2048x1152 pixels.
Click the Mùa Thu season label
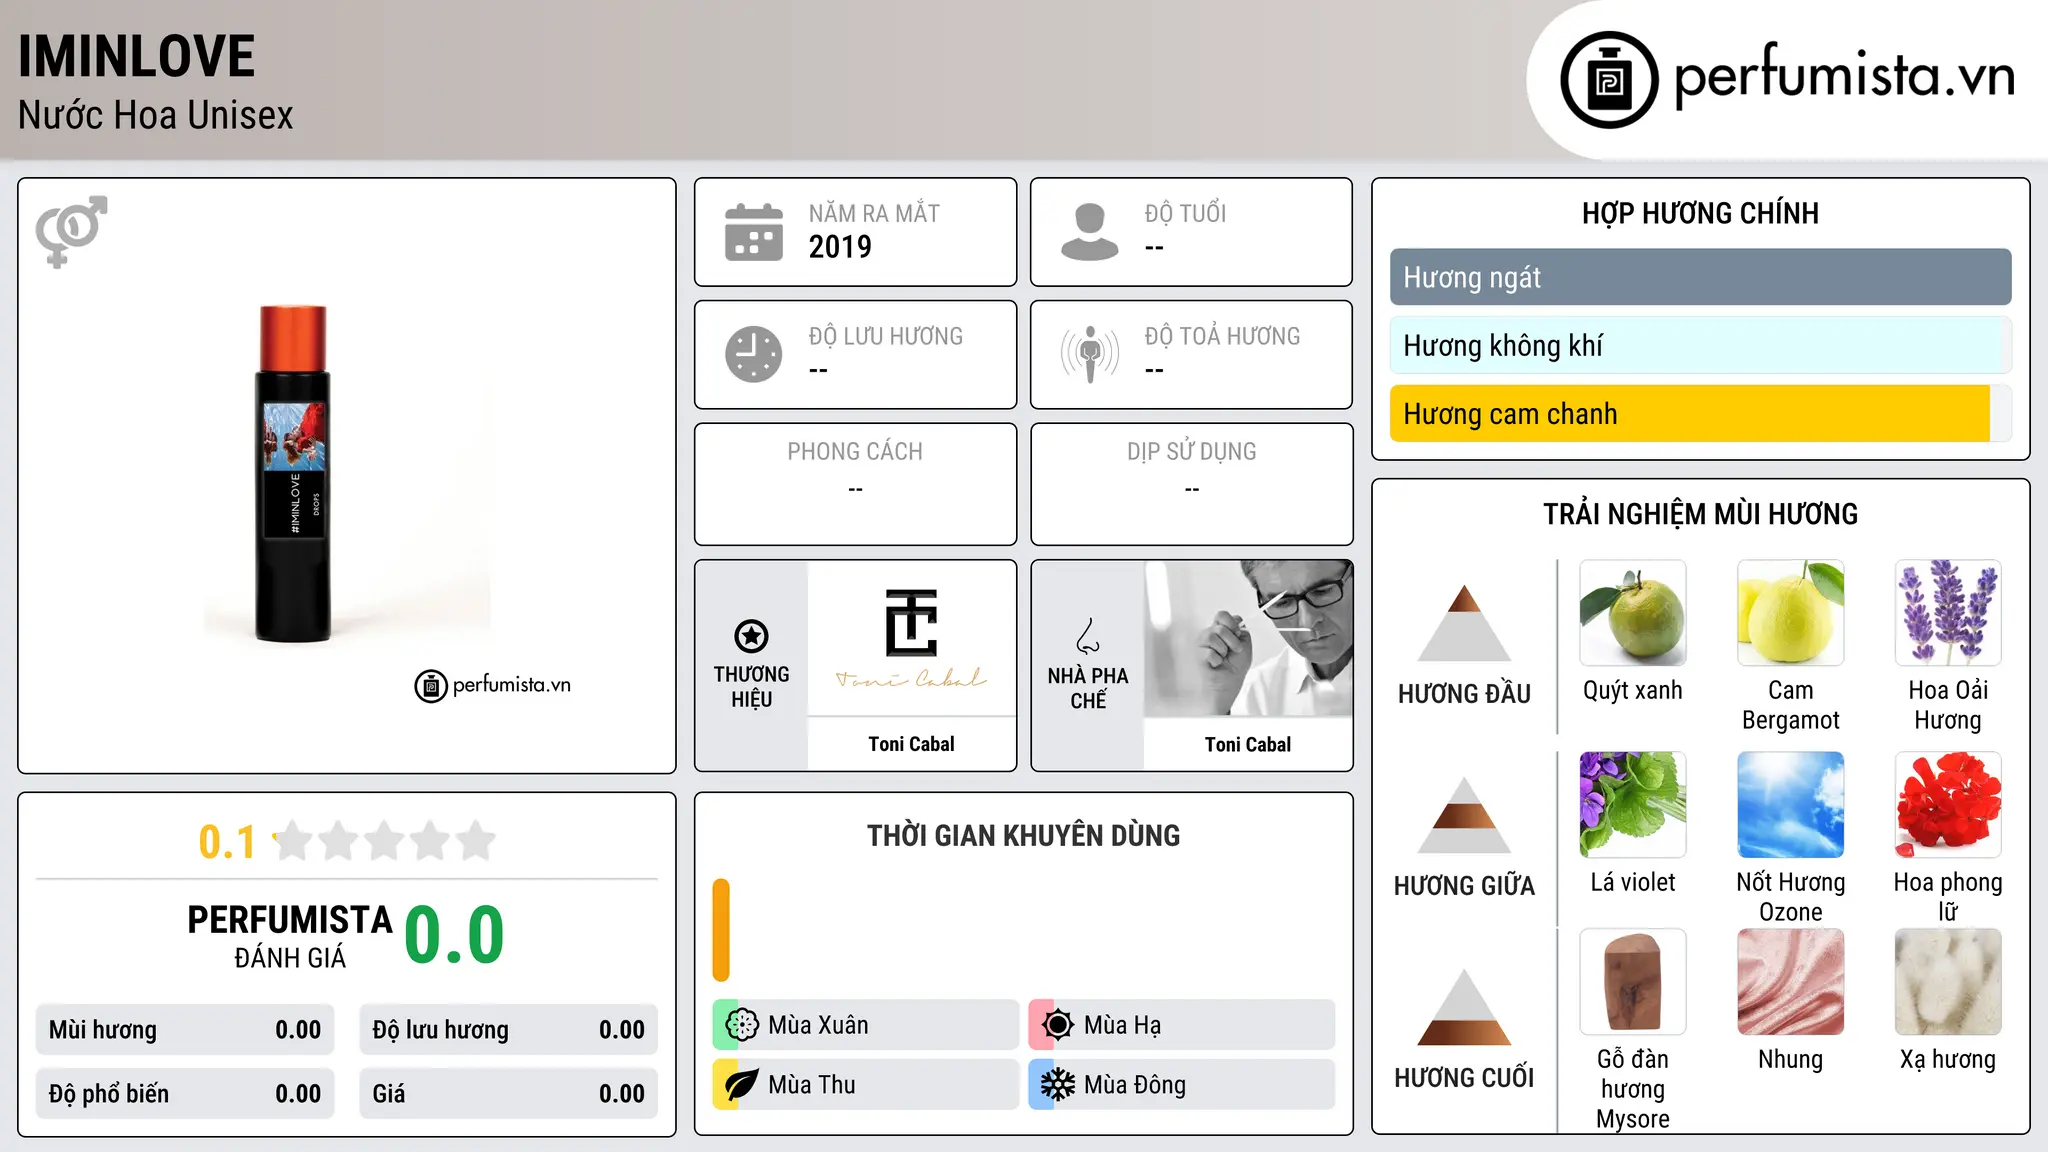pyautogui.click(x=812, y=1085)
